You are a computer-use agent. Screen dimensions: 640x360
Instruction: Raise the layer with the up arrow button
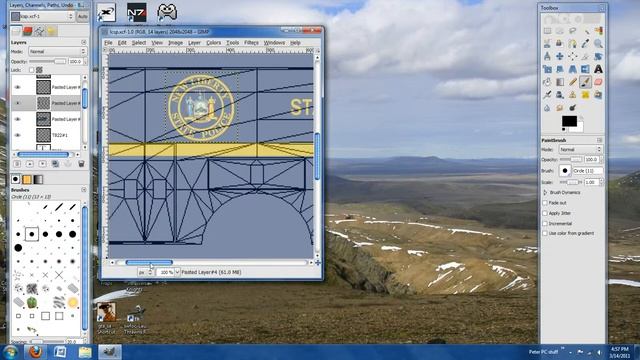[30, 164]
